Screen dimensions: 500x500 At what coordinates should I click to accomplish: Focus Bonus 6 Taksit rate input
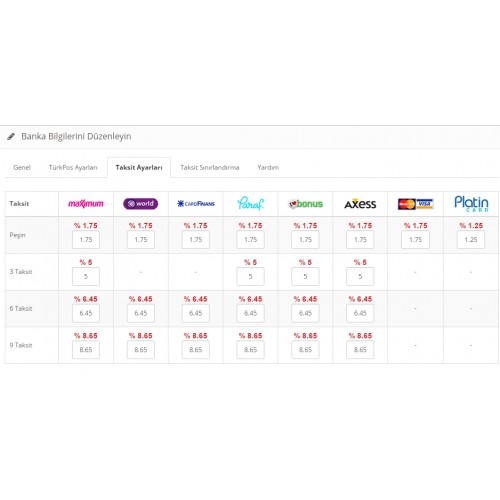point(305,313)
